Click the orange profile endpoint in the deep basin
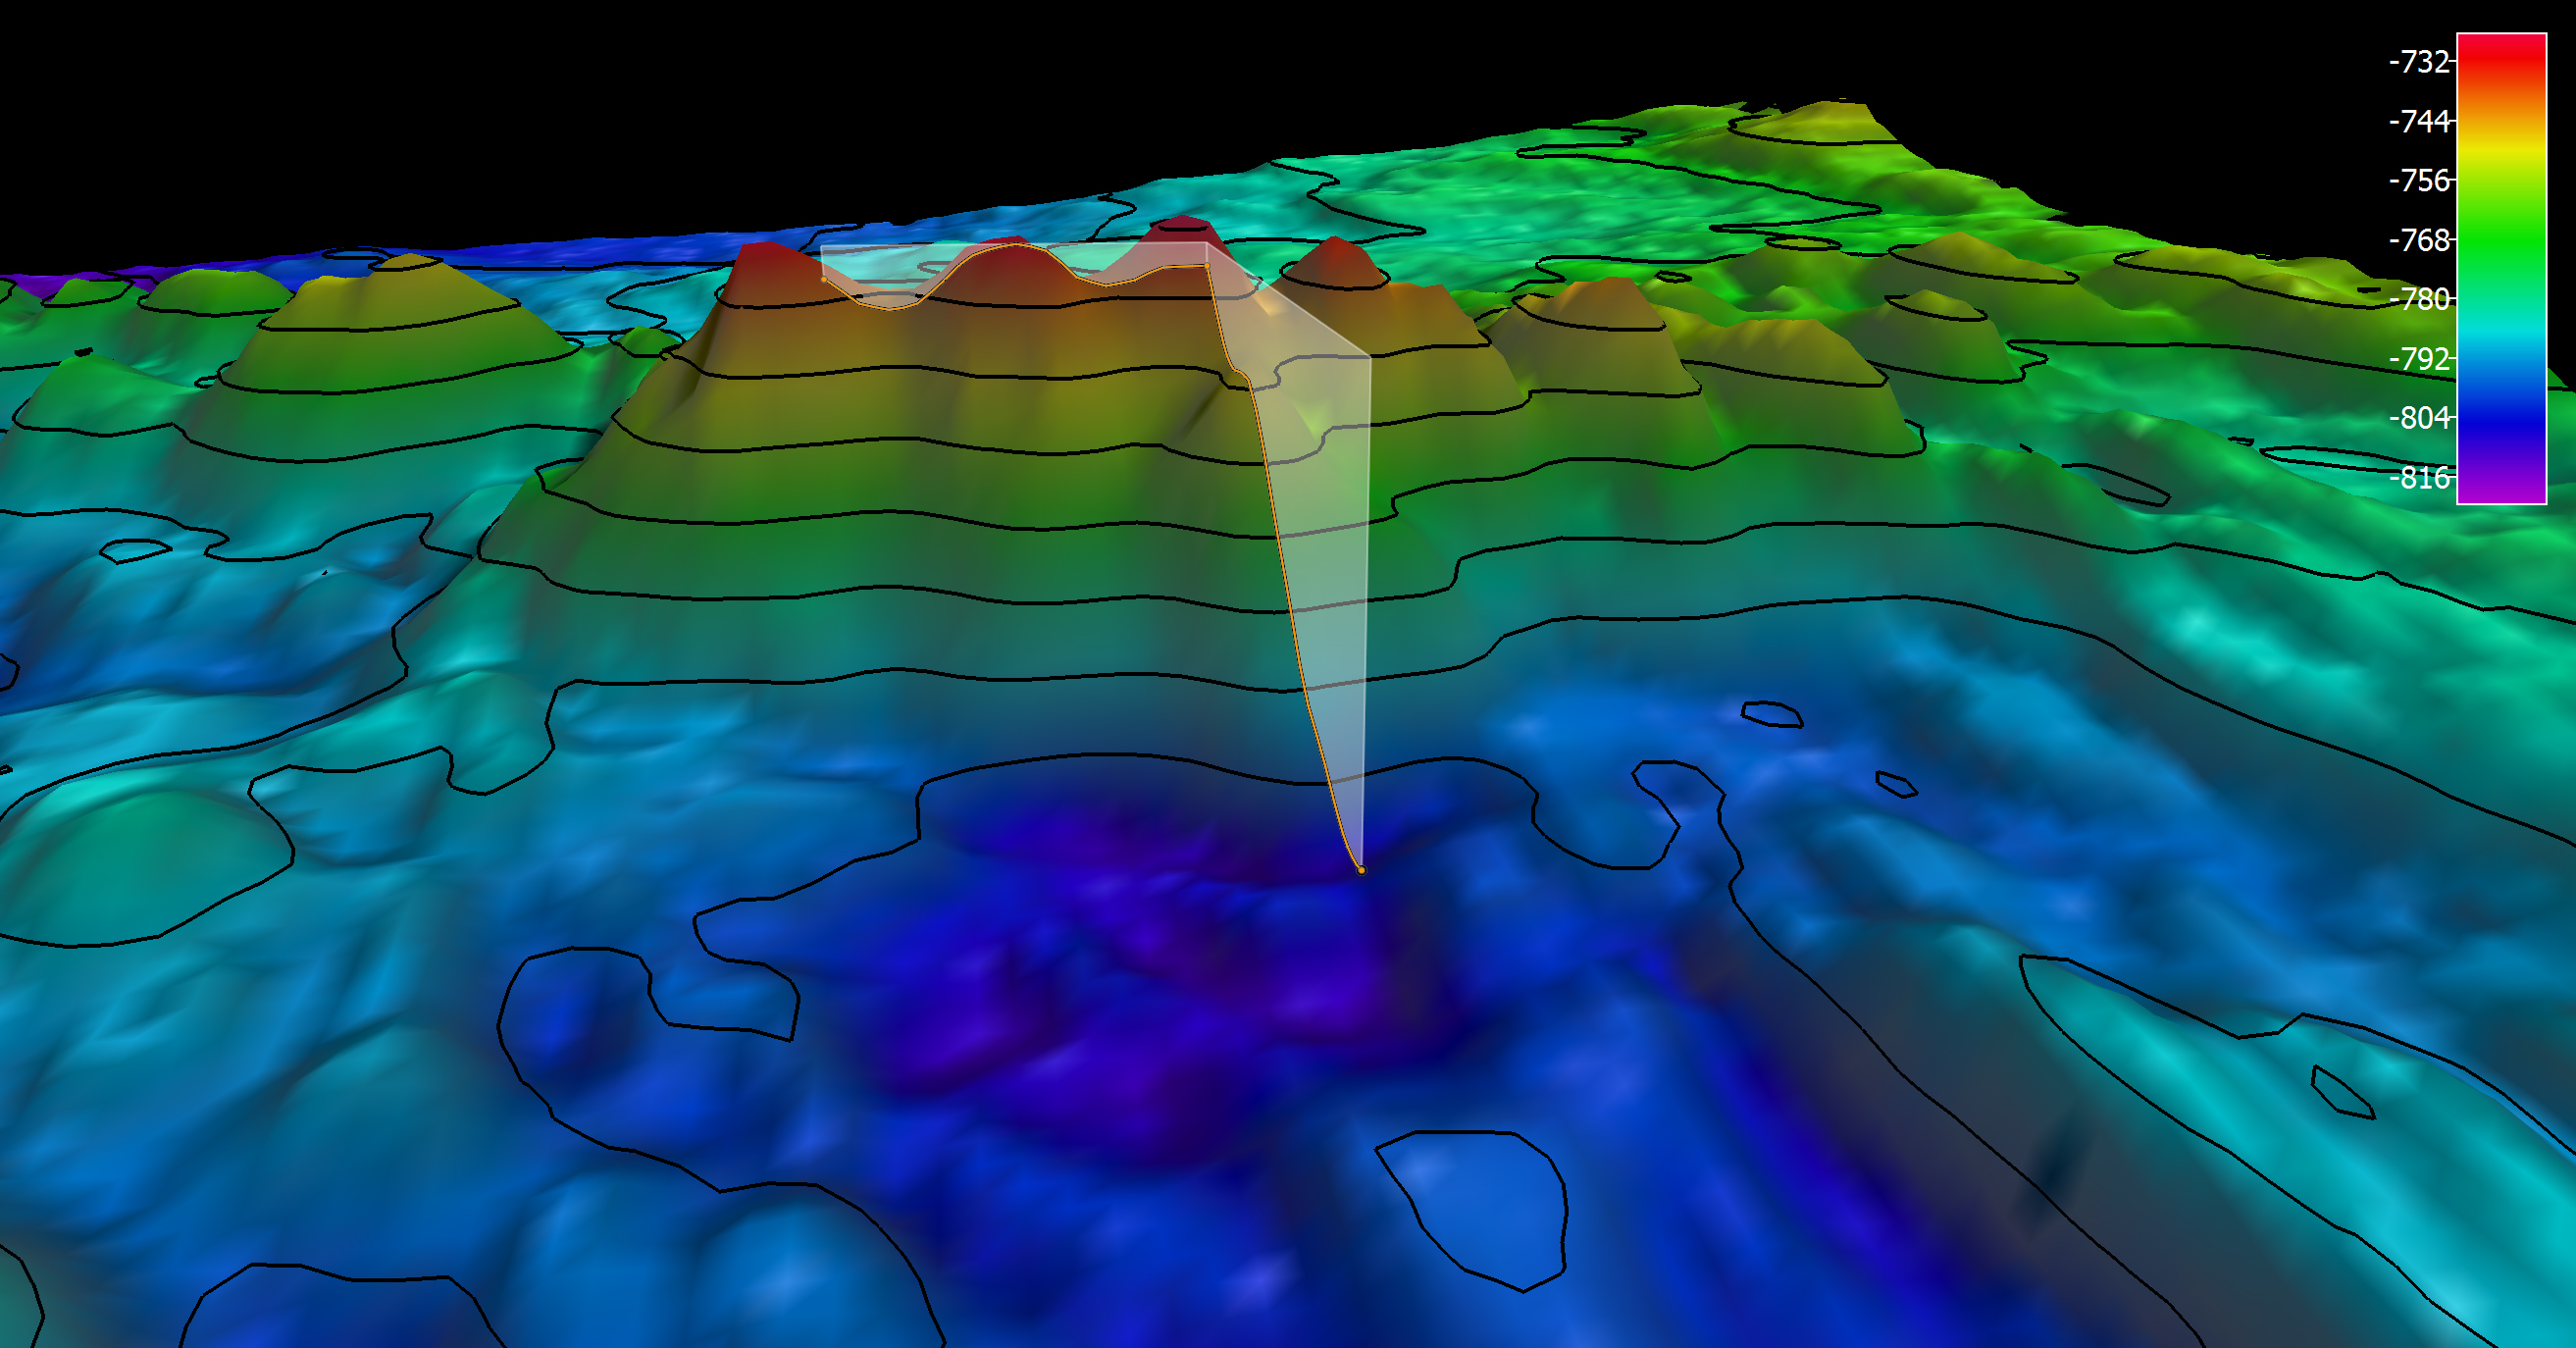 tap(1361, 870)
